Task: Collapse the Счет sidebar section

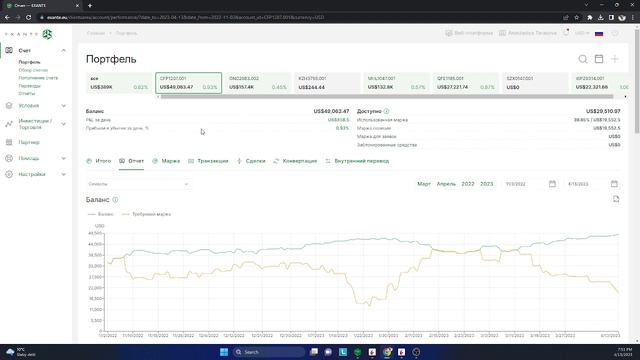Action: pyautogui.click(x=64, y=50)
